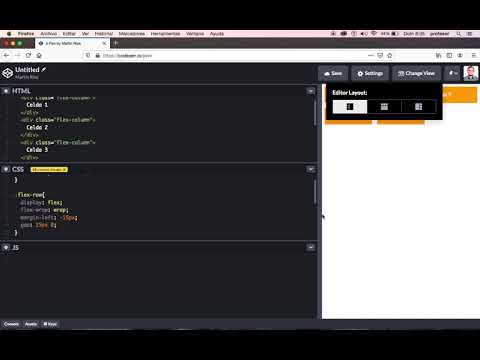Image resolution: width=480 pixels, height=360 pixels.
Task: Click the CodePen logo icon
Action: point(7,73)
